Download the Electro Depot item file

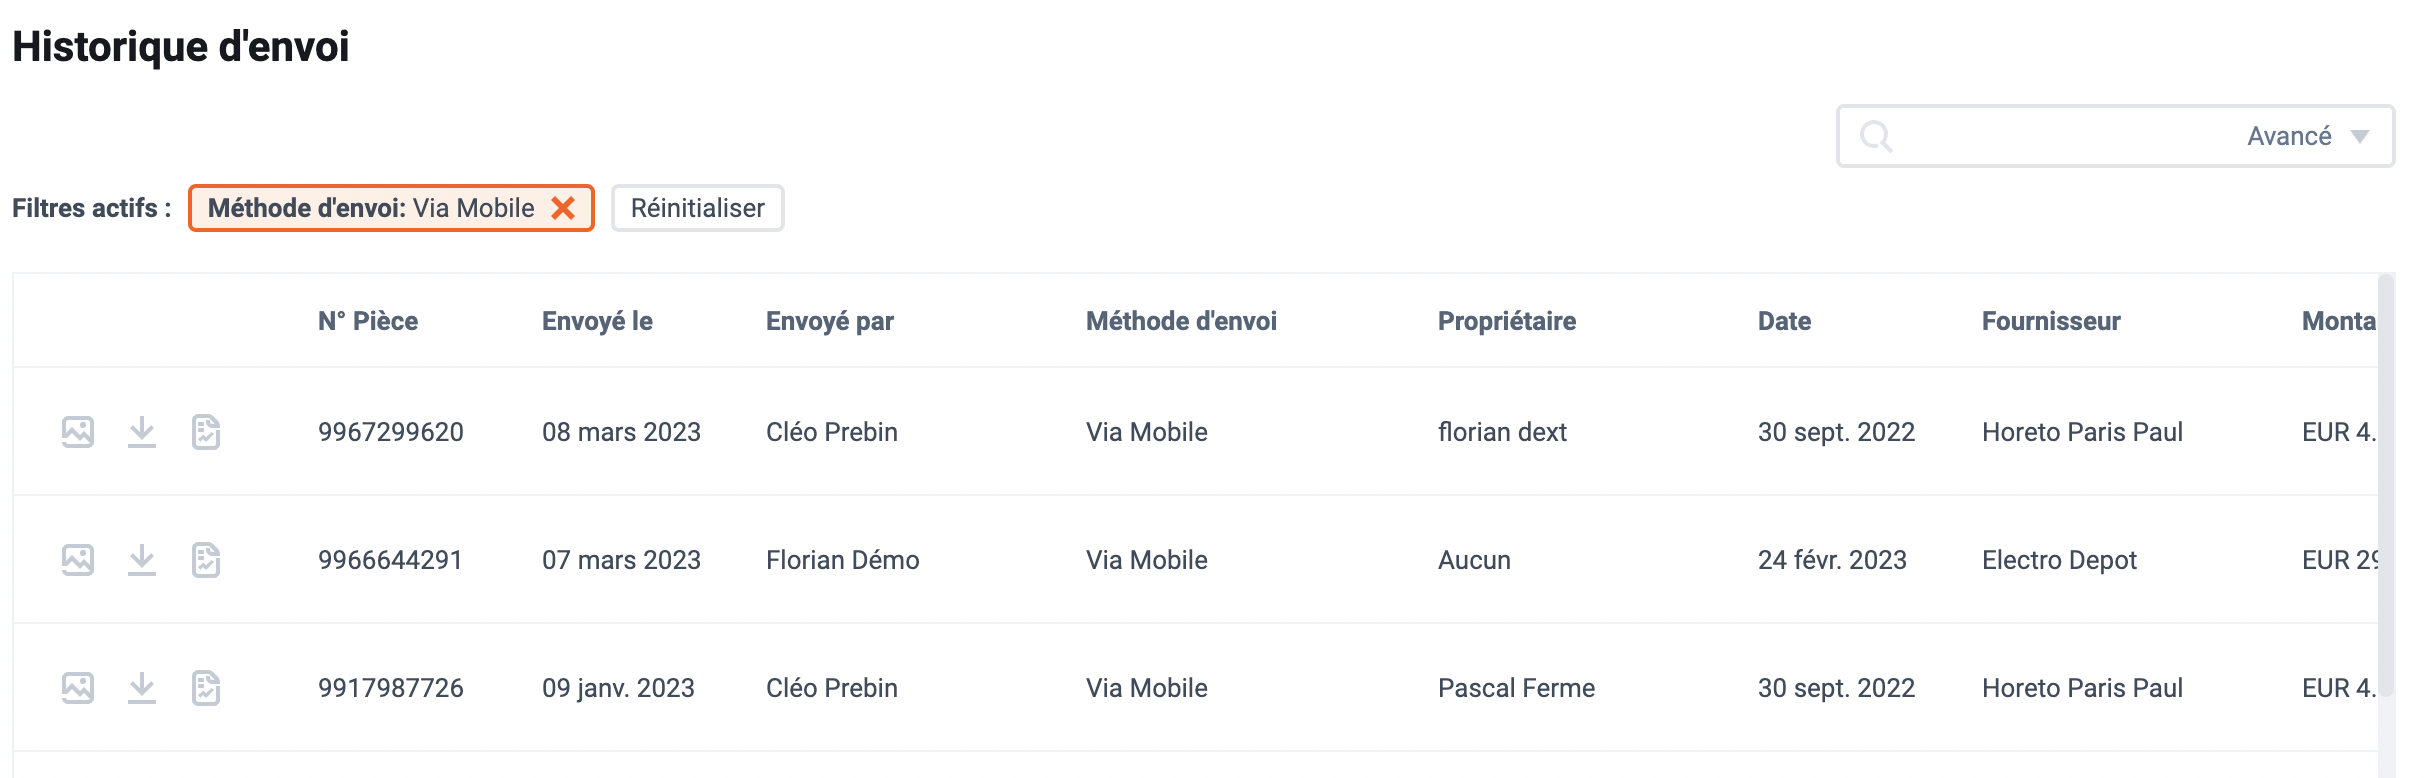[x=142, y=560]
